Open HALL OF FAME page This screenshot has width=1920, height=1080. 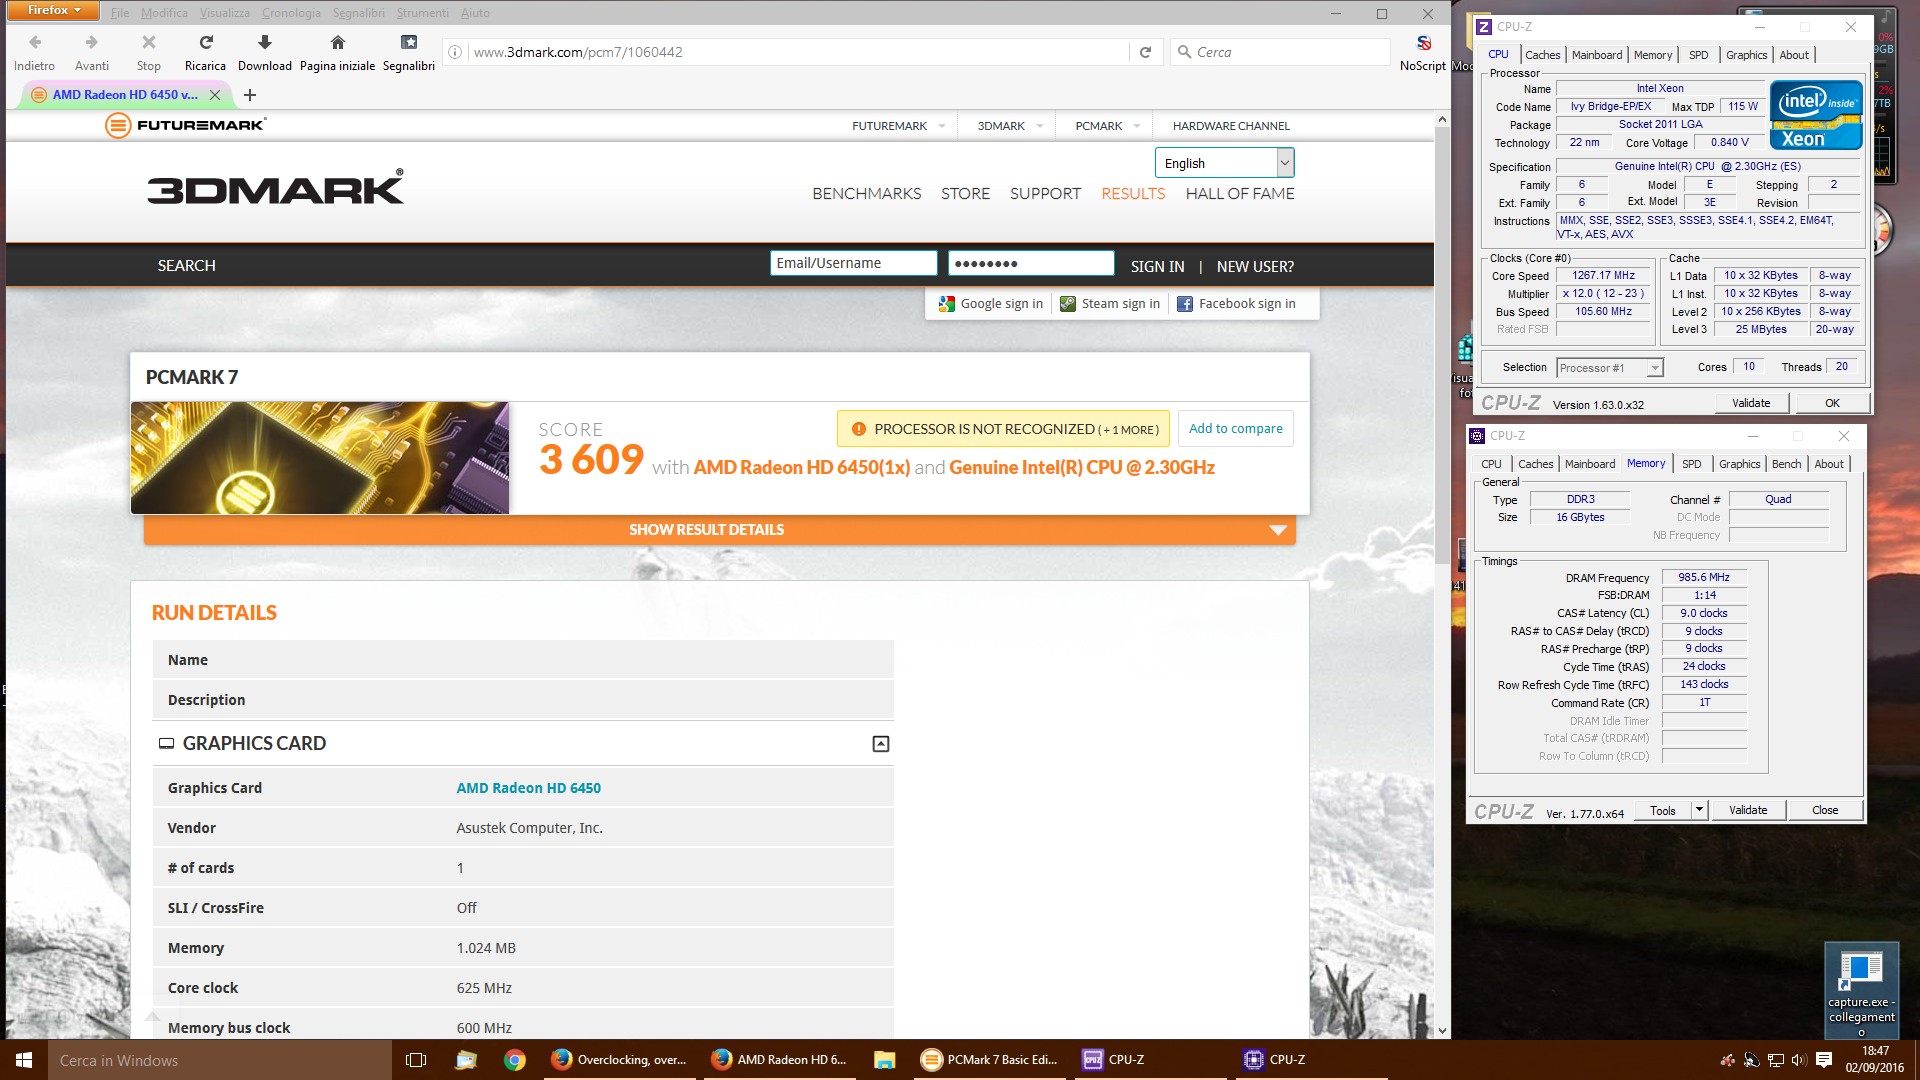point(1240,194)
